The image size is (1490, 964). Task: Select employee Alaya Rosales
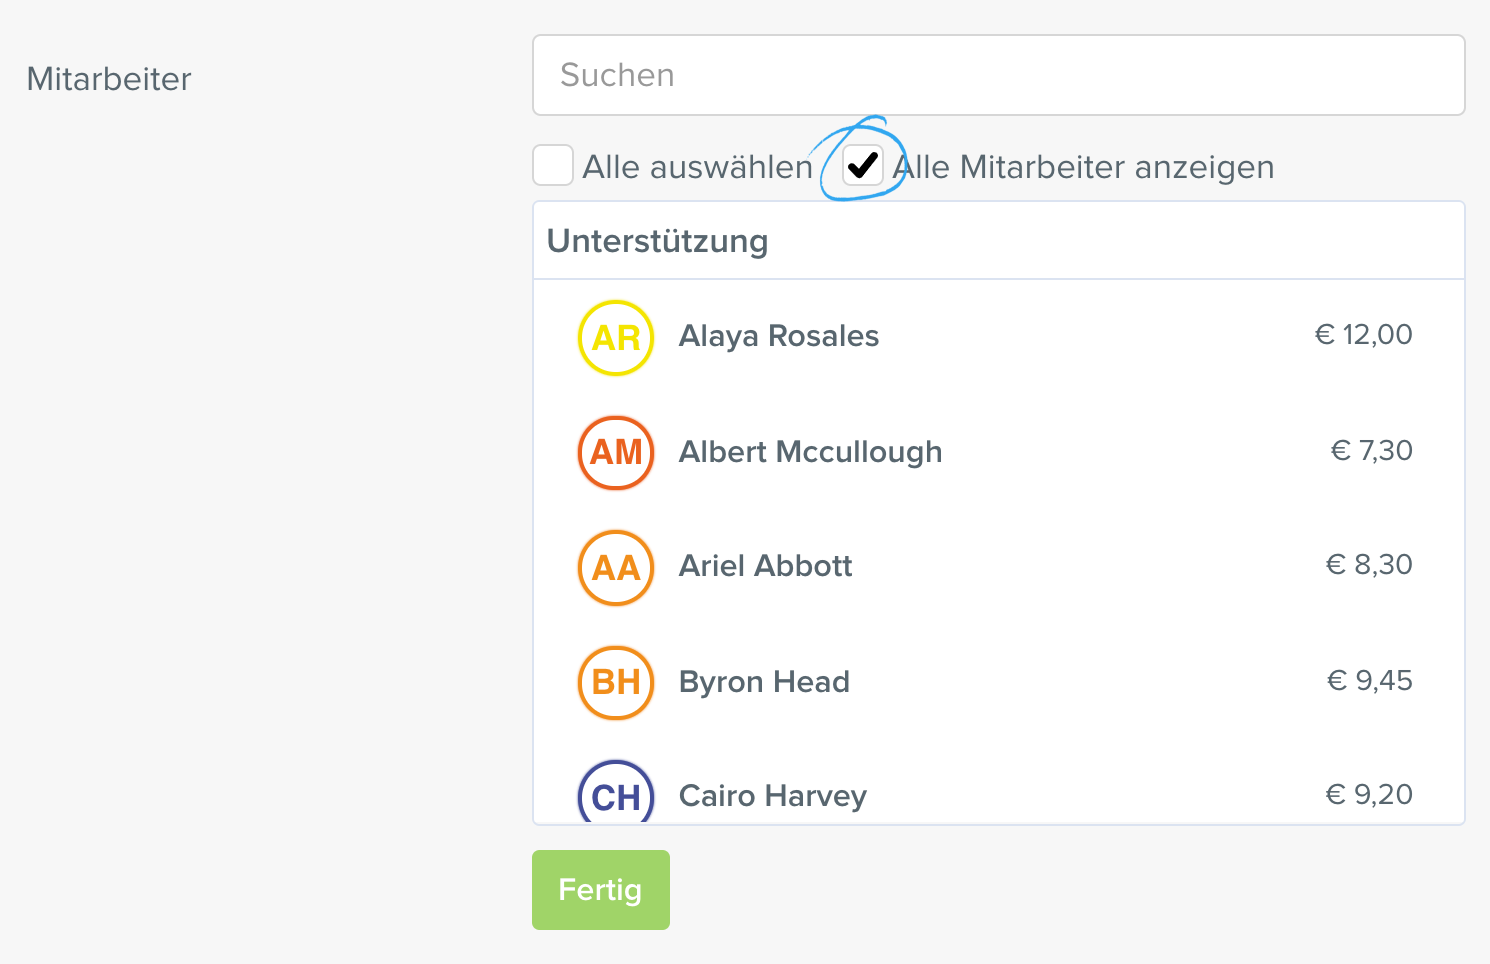pos(999,337)
